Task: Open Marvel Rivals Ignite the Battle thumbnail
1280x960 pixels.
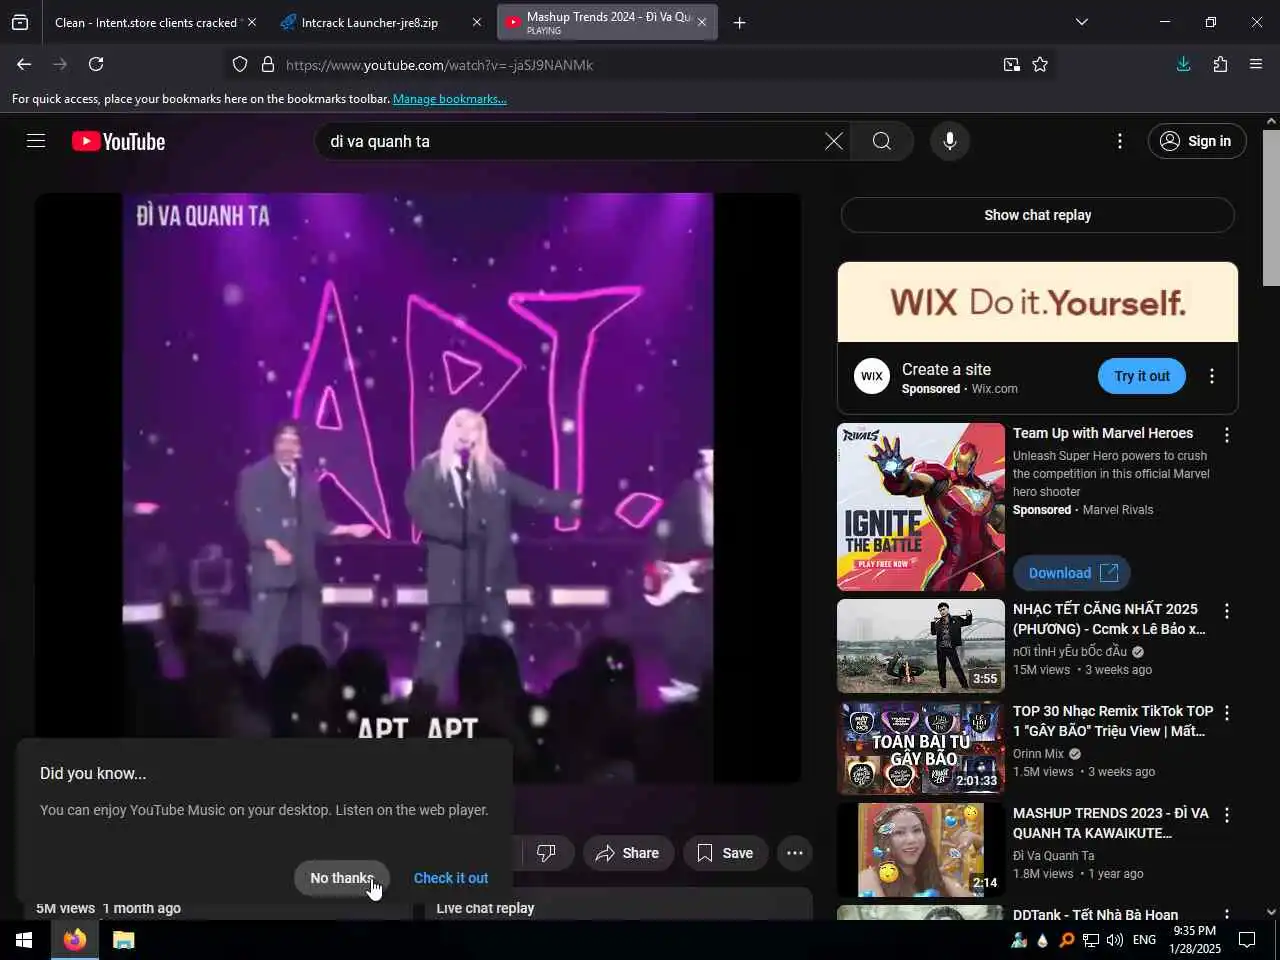Action: (x=921, y=507)
